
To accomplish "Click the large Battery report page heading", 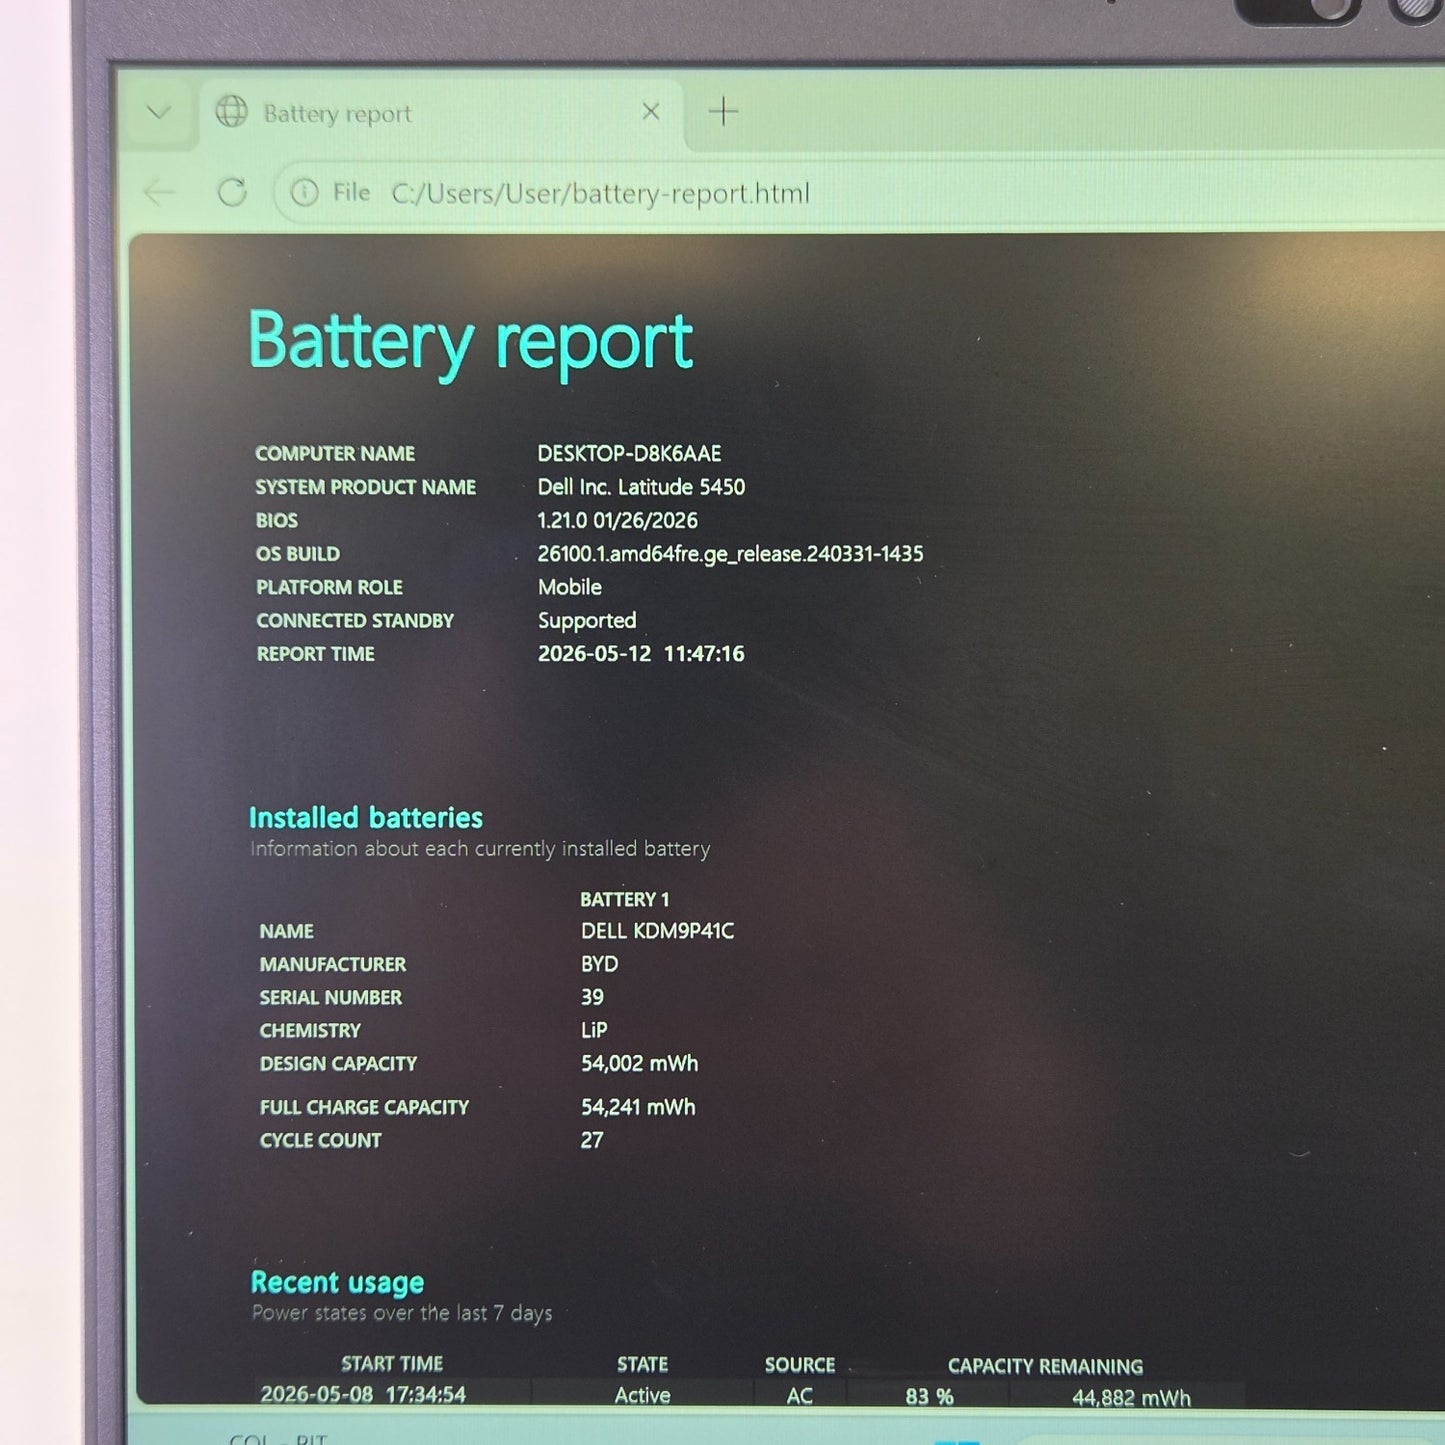I will click(470, 342).
